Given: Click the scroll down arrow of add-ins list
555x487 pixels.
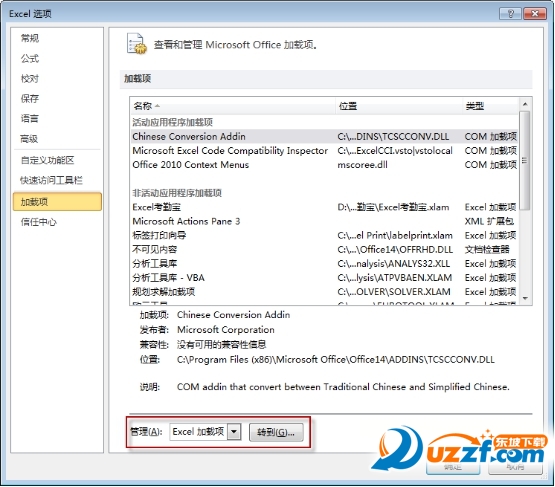Looking at the screenshot, I should [525, 299].
